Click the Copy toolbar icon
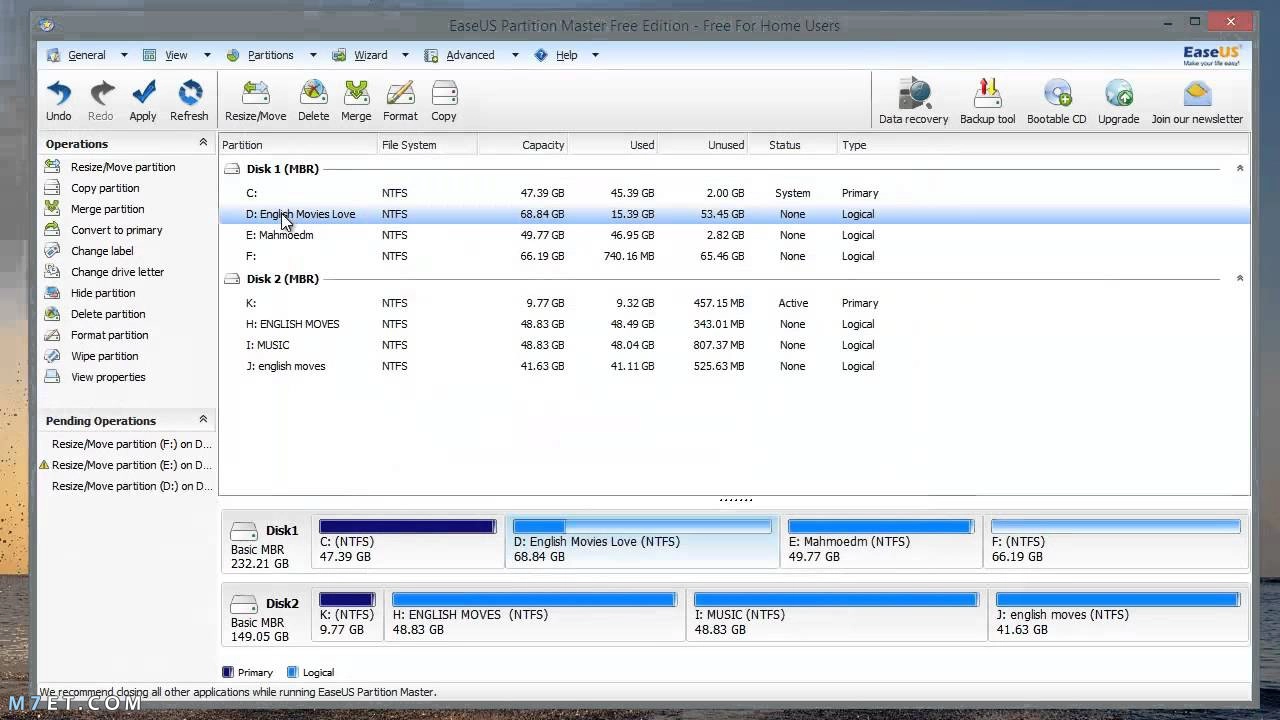Viewport: 1280px width, 720px height. pyautogui.click(x=444, y=101)
